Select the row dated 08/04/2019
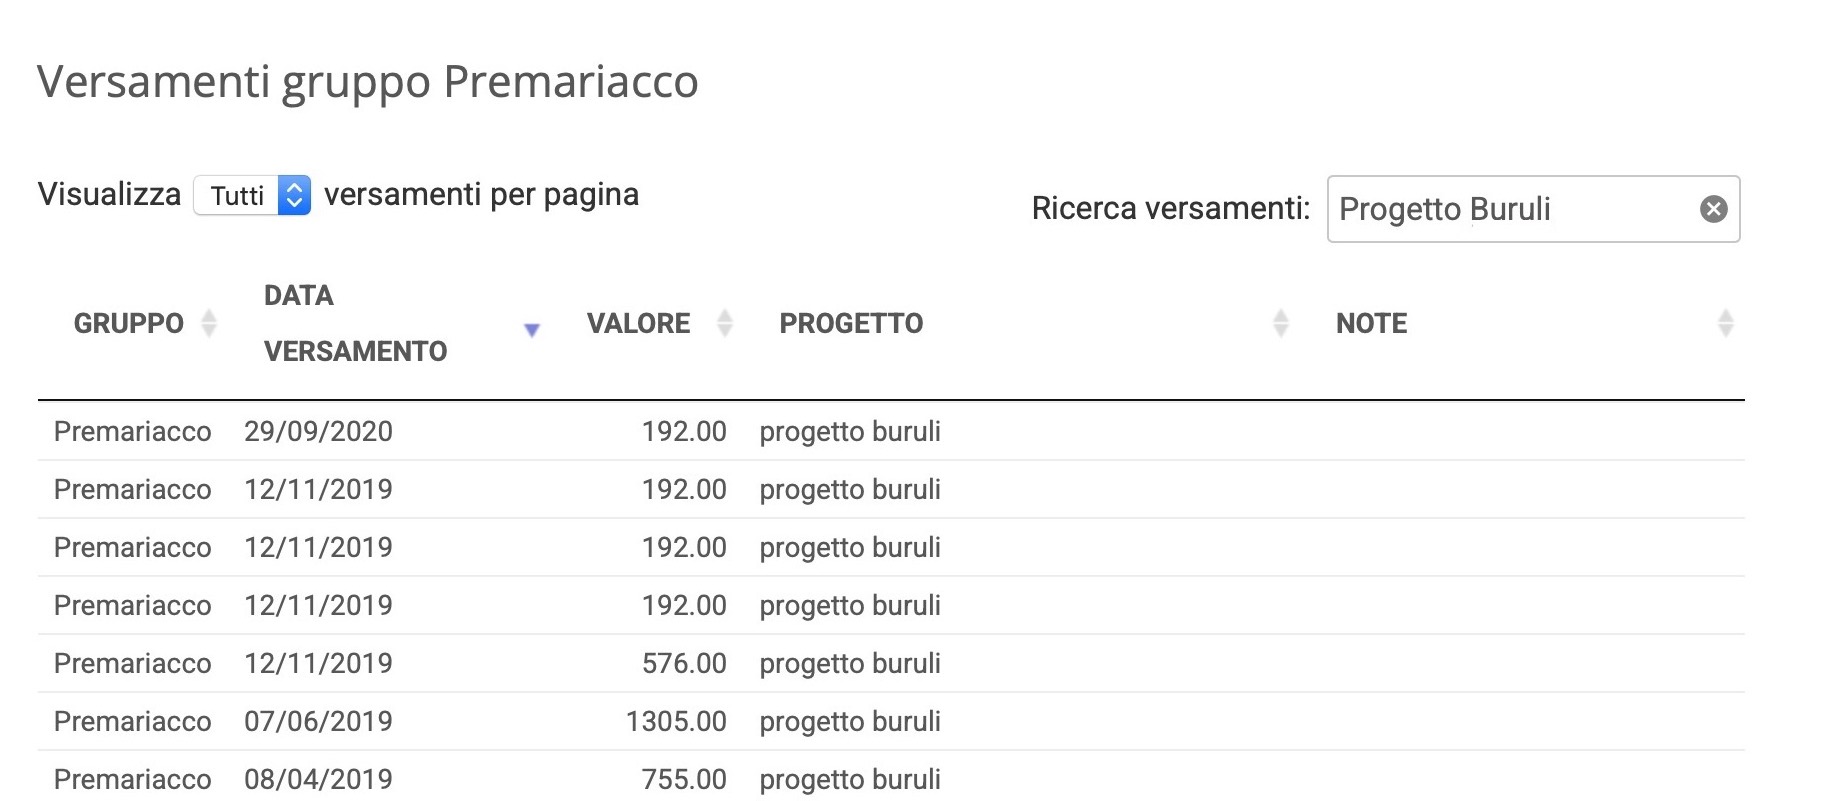1825x801 pixels. point(891,777)
